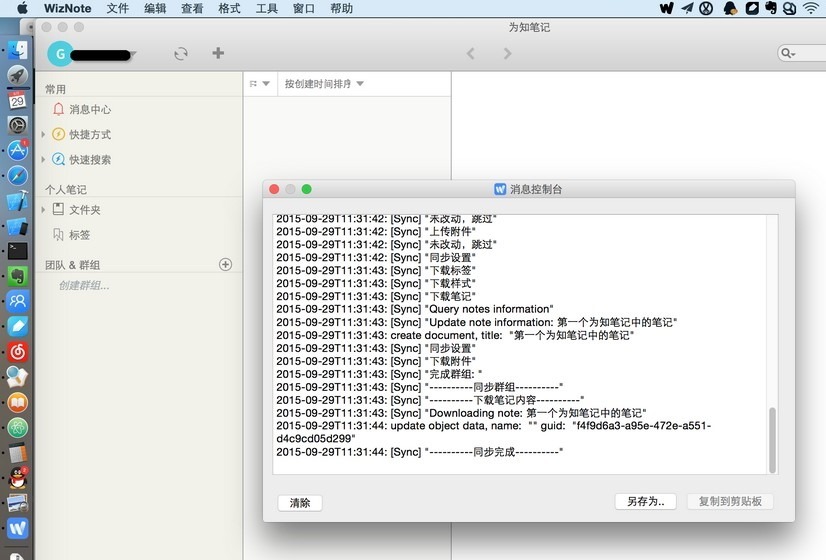
Task: Expand the 文件夹 folder tree arrow
Action: 43,210
